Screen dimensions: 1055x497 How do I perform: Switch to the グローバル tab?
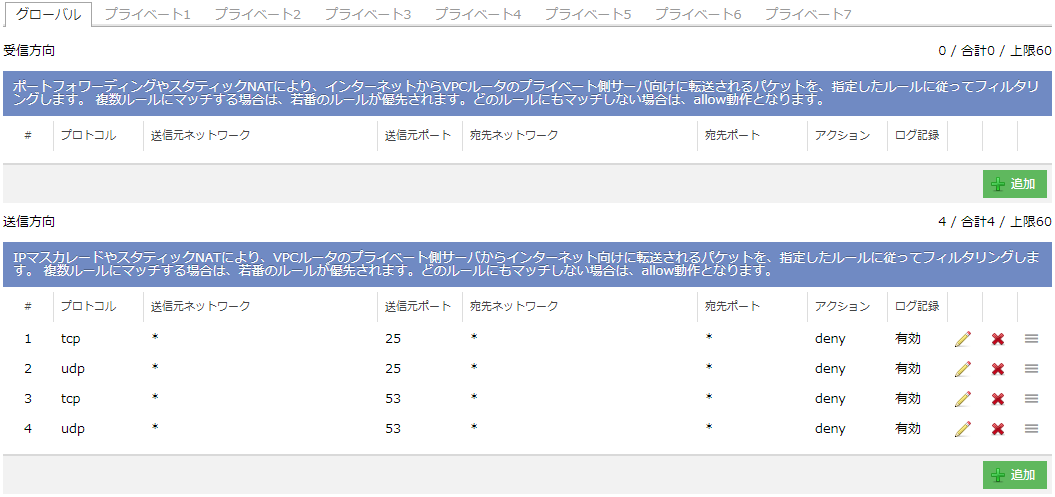pos(48,14)
